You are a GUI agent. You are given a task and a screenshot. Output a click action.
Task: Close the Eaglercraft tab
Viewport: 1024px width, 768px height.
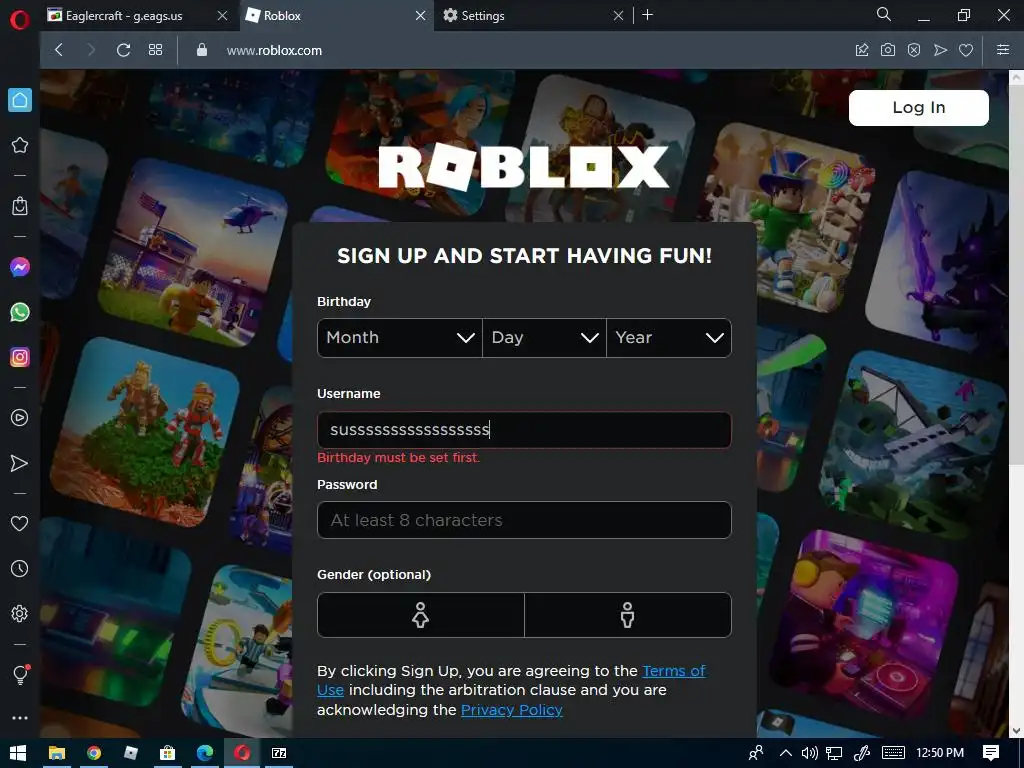[223, 16]
